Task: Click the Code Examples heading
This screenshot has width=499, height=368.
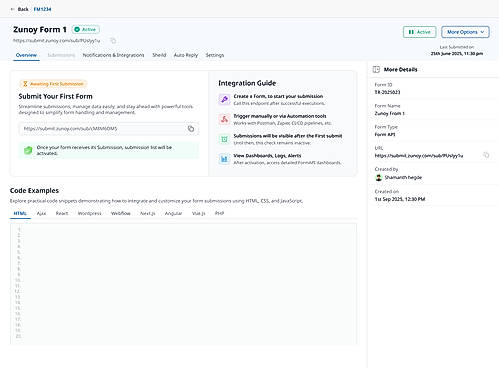Action: pos(34,191)
